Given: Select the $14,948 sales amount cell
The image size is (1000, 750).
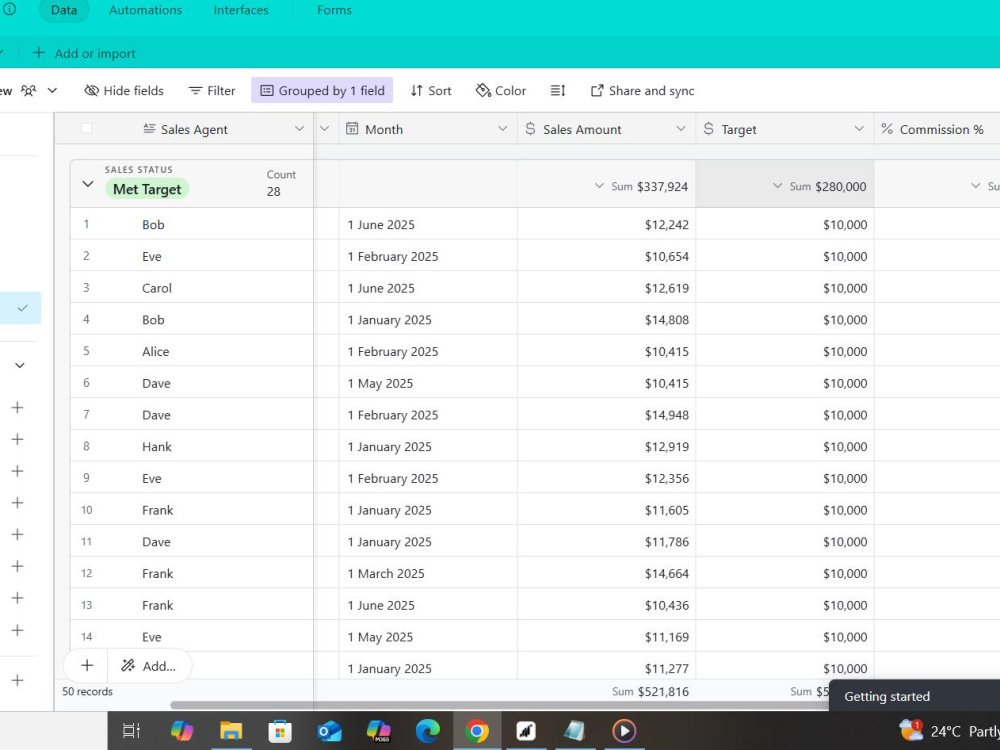Looking at the screenshot, I should (607, 415).
